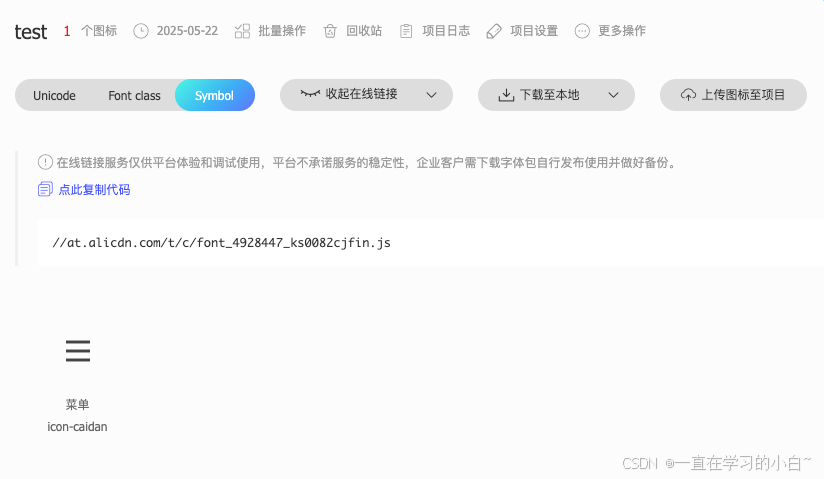Select the 菜单 hamburger menu icon
The width and height of the screenshot is (824, 479).
click(x=78, y=351)
